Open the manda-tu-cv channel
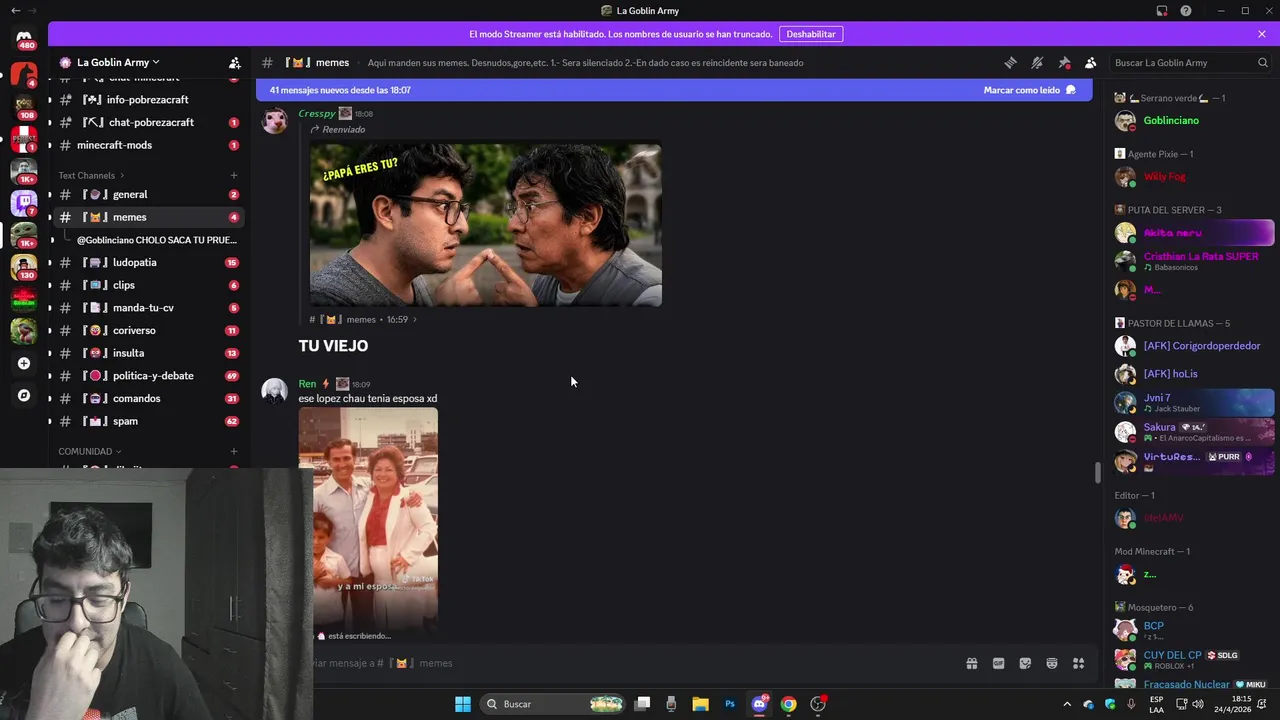The height and width of the screenshot is (720, 1280). coord(147,308)
